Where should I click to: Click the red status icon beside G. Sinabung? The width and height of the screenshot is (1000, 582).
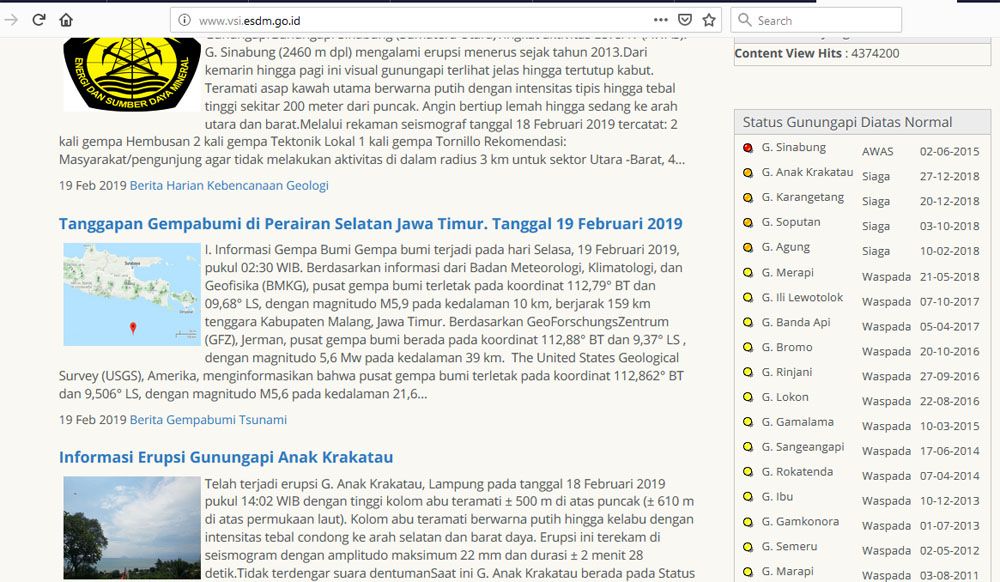click(x=748, y=148)
